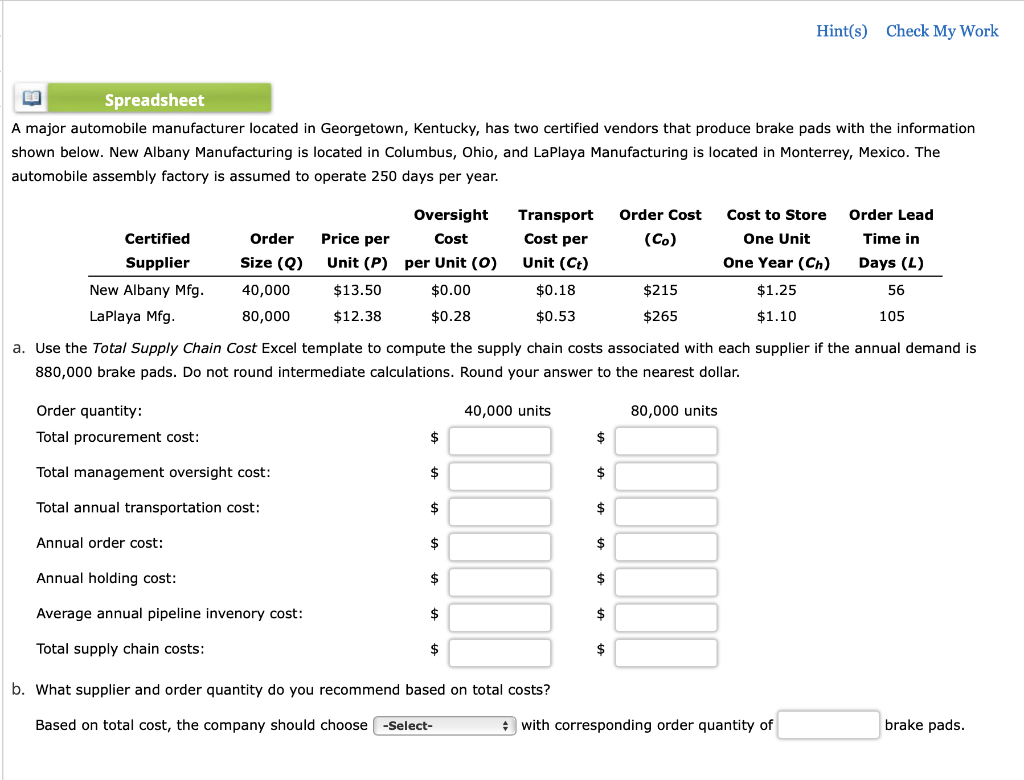Select the pipeline inventory cost field for 80,000 units
The width and height of the screenshot is (1024, 780).
click(x=666, y=617)
